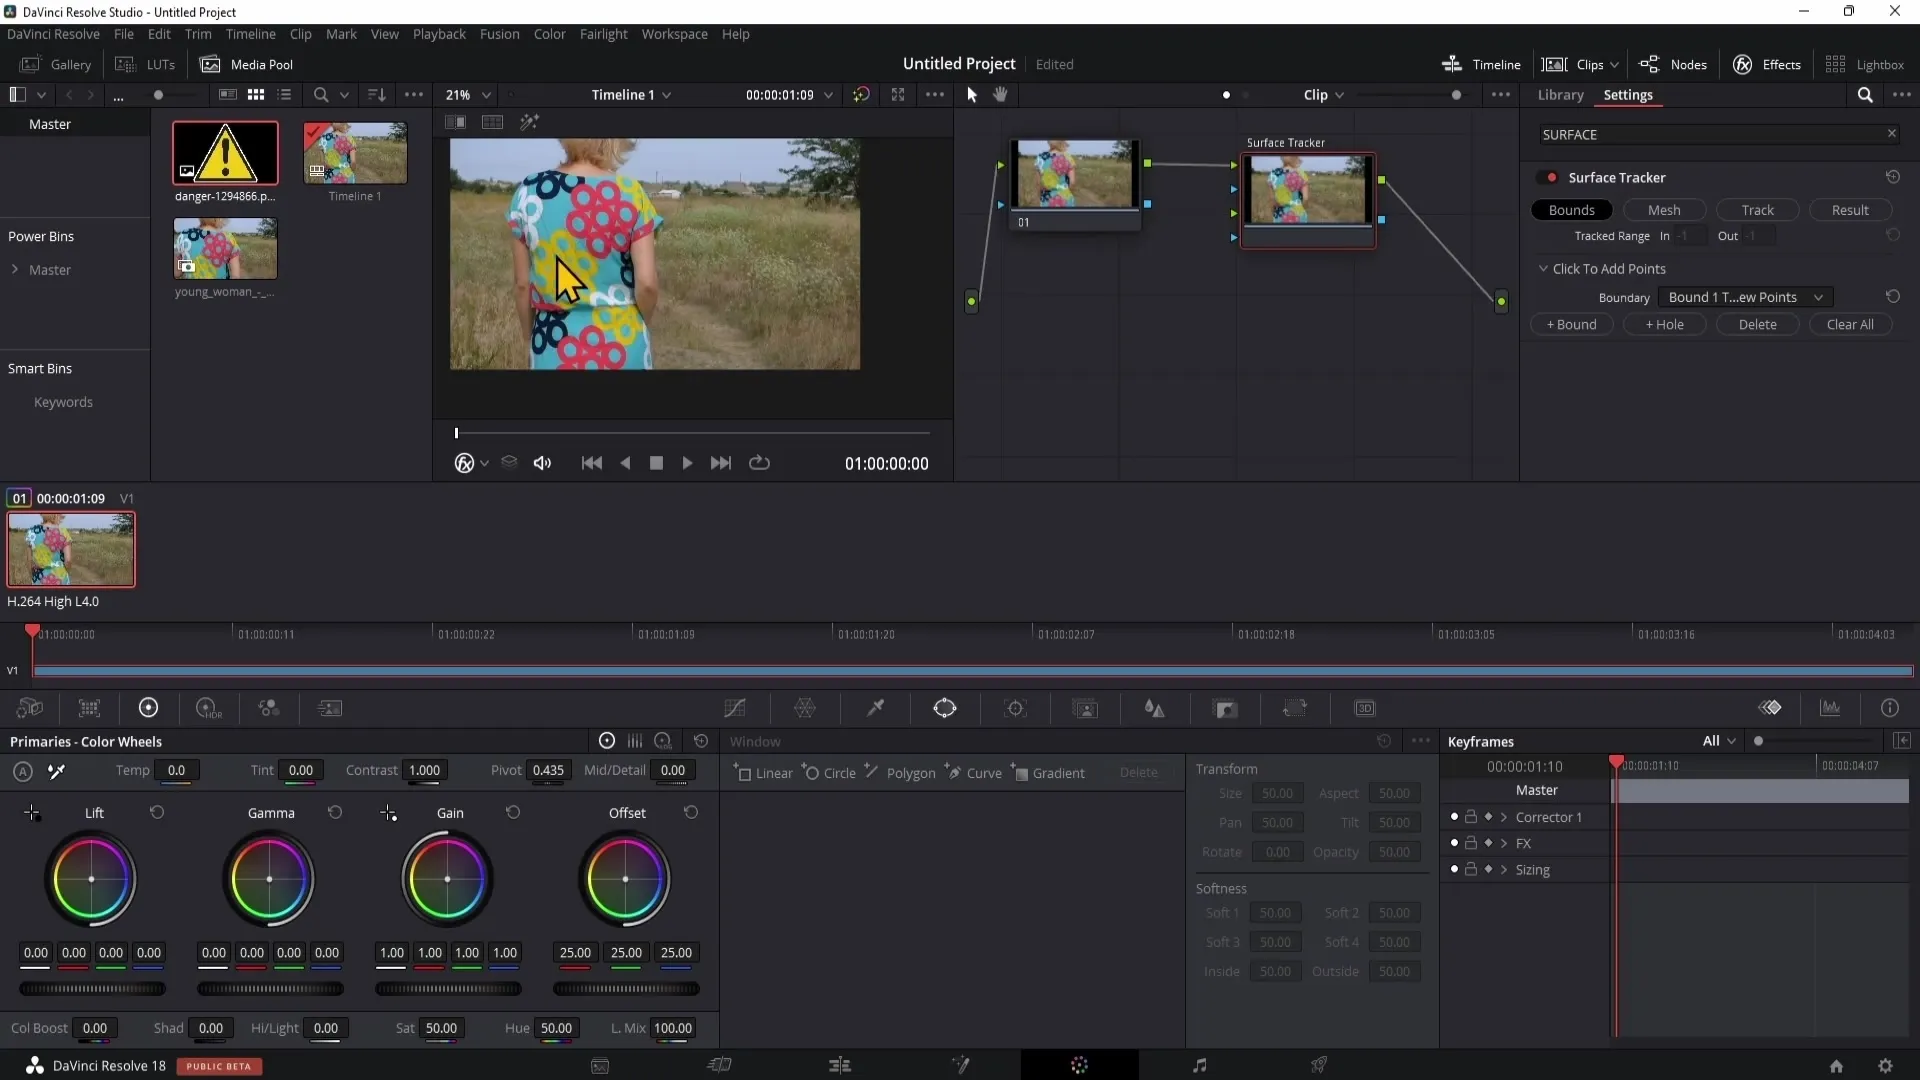The height and width of the screenshot is (1080, 1920).
Task: Click the Fairlight menu item
Action: (x=603, y=33)
